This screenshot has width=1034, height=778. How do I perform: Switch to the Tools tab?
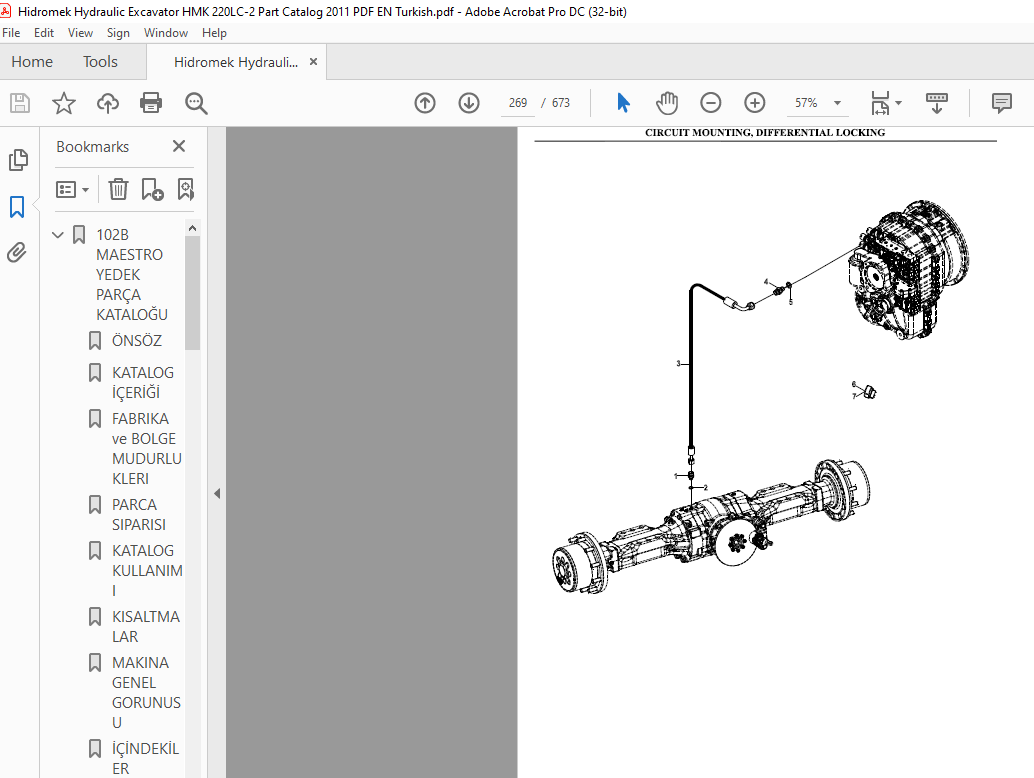[100, 62]
